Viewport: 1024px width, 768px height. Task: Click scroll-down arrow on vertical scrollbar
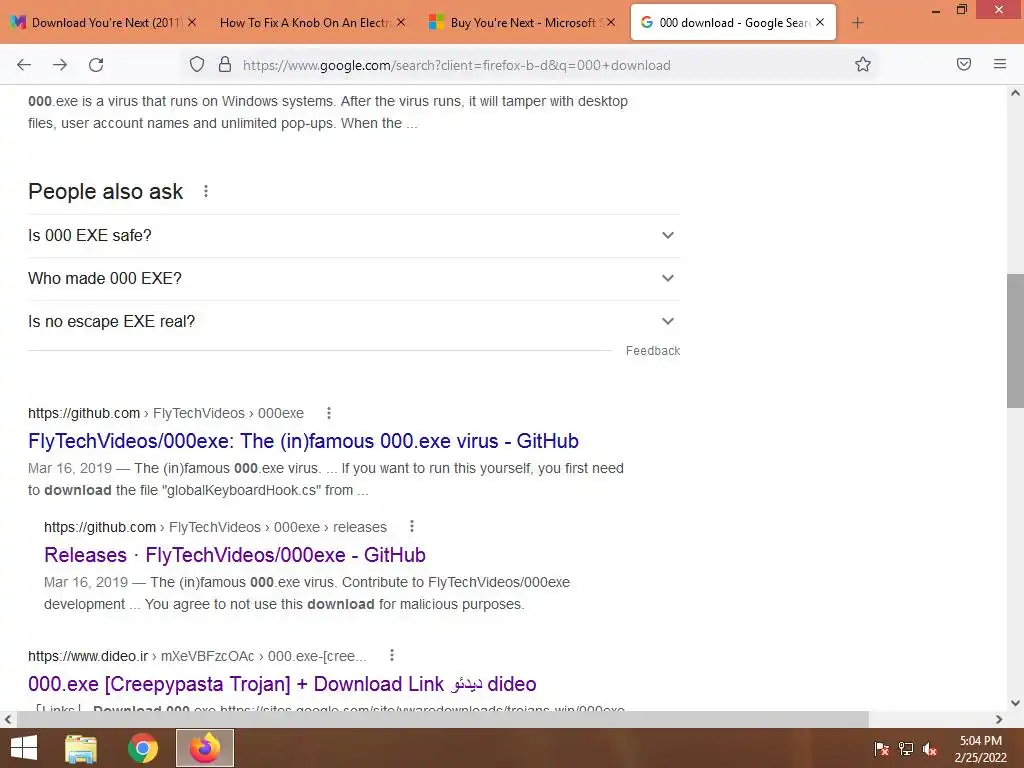[x=1015, y=703]
